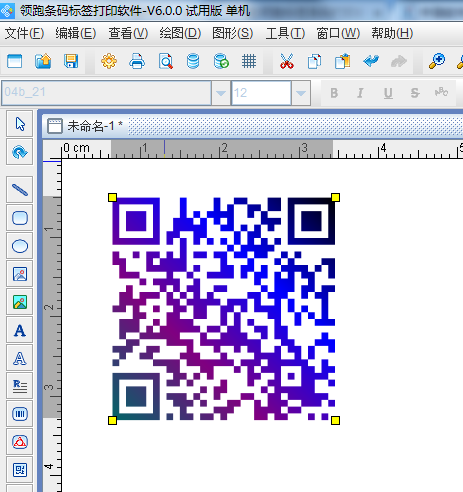Choose the rounded rectangle tool
The height and width of the screenshot is (492, 463).
pos(20,218)
